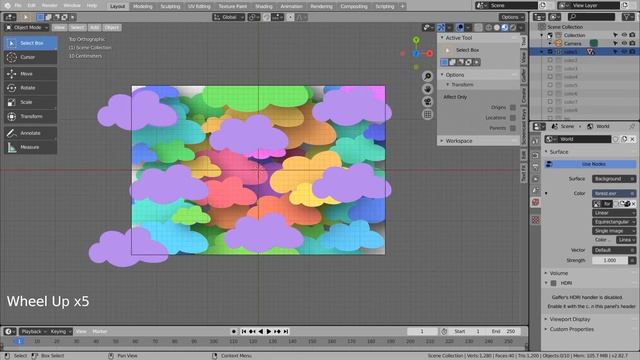This screenshot has width=640, height=360.
Task: Jump to timeline start frame
Action: tap(244, 331)
